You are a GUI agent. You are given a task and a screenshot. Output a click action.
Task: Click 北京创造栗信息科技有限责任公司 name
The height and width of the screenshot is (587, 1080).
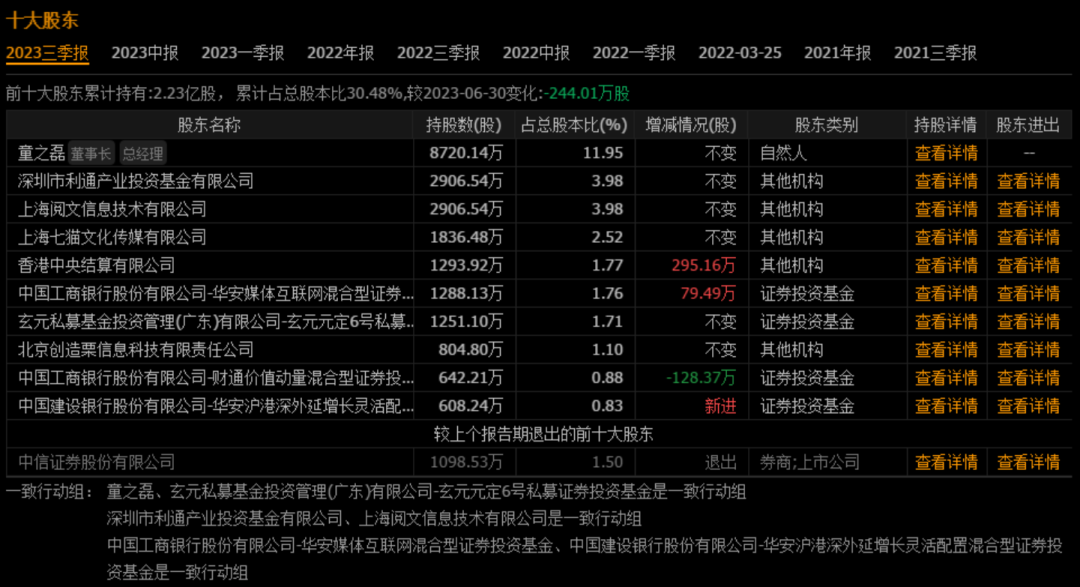(136, 350)
